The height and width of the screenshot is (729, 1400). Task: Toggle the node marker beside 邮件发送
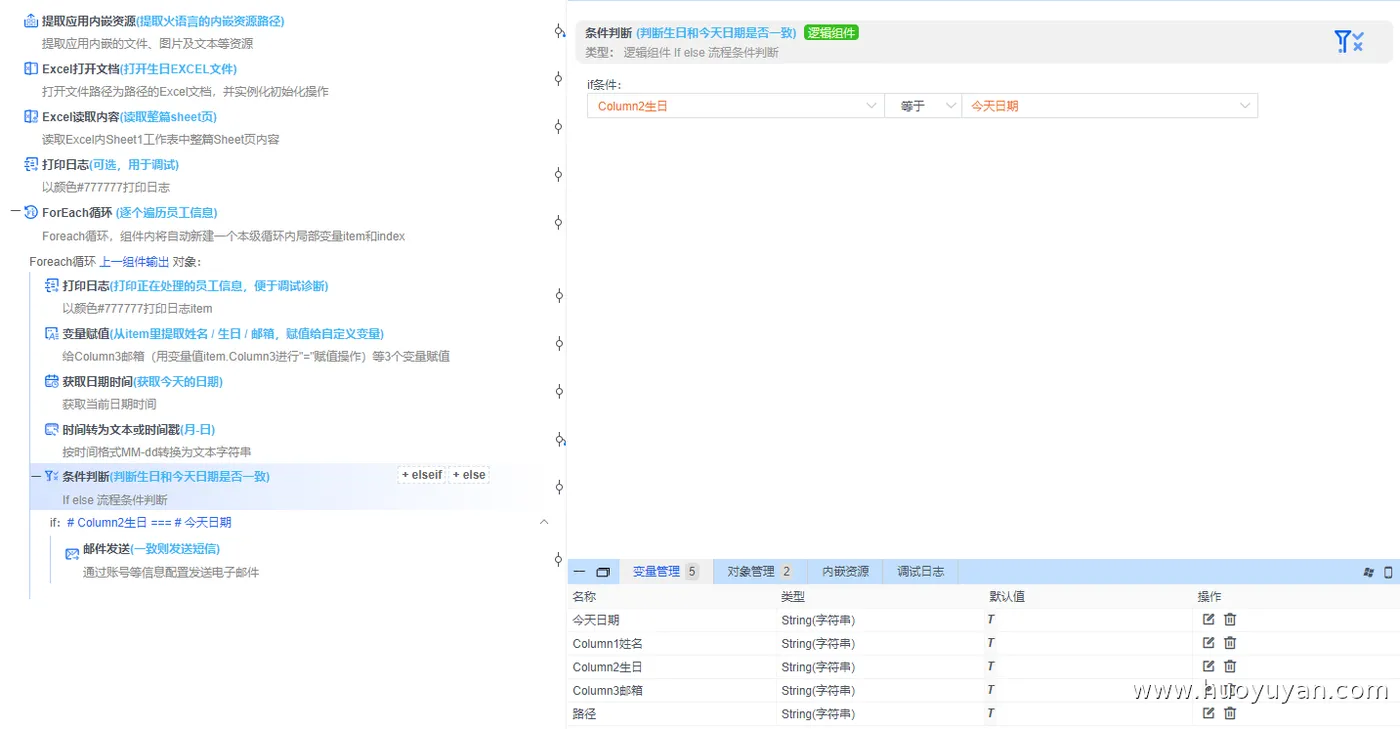559,559
